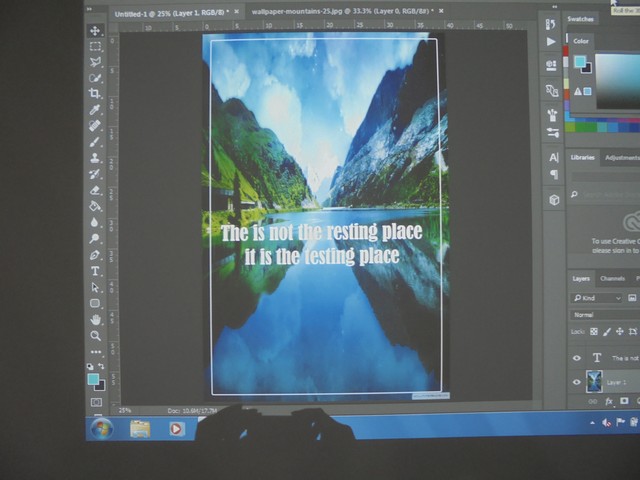The image size is (640, 480).
Task: Select the Pen tool
Action: (x=96, y=255)
